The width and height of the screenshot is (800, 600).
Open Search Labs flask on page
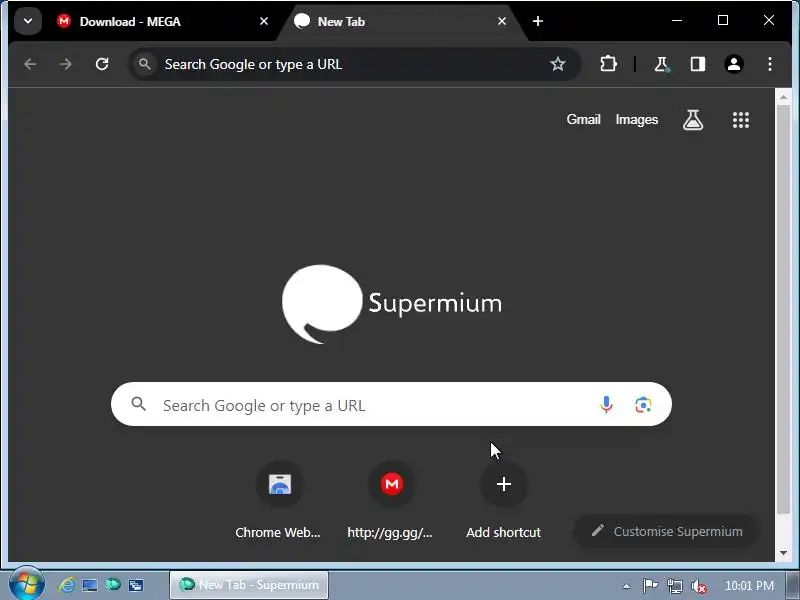[693, 120]
